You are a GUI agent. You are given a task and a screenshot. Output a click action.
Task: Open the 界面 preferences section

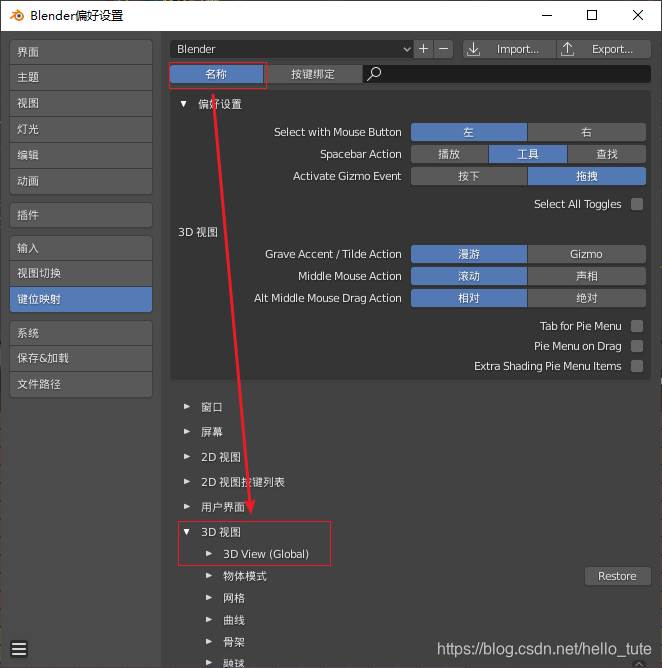point(81,52)
